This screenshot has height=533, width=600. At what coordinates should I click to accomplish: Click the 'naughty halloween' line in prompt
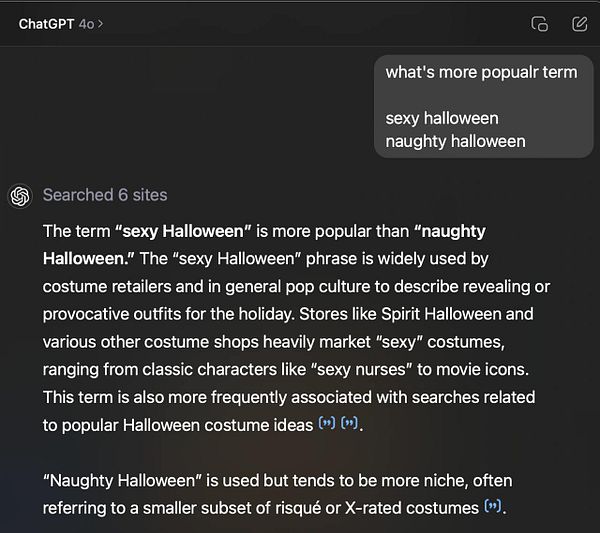tap(455, 141)
